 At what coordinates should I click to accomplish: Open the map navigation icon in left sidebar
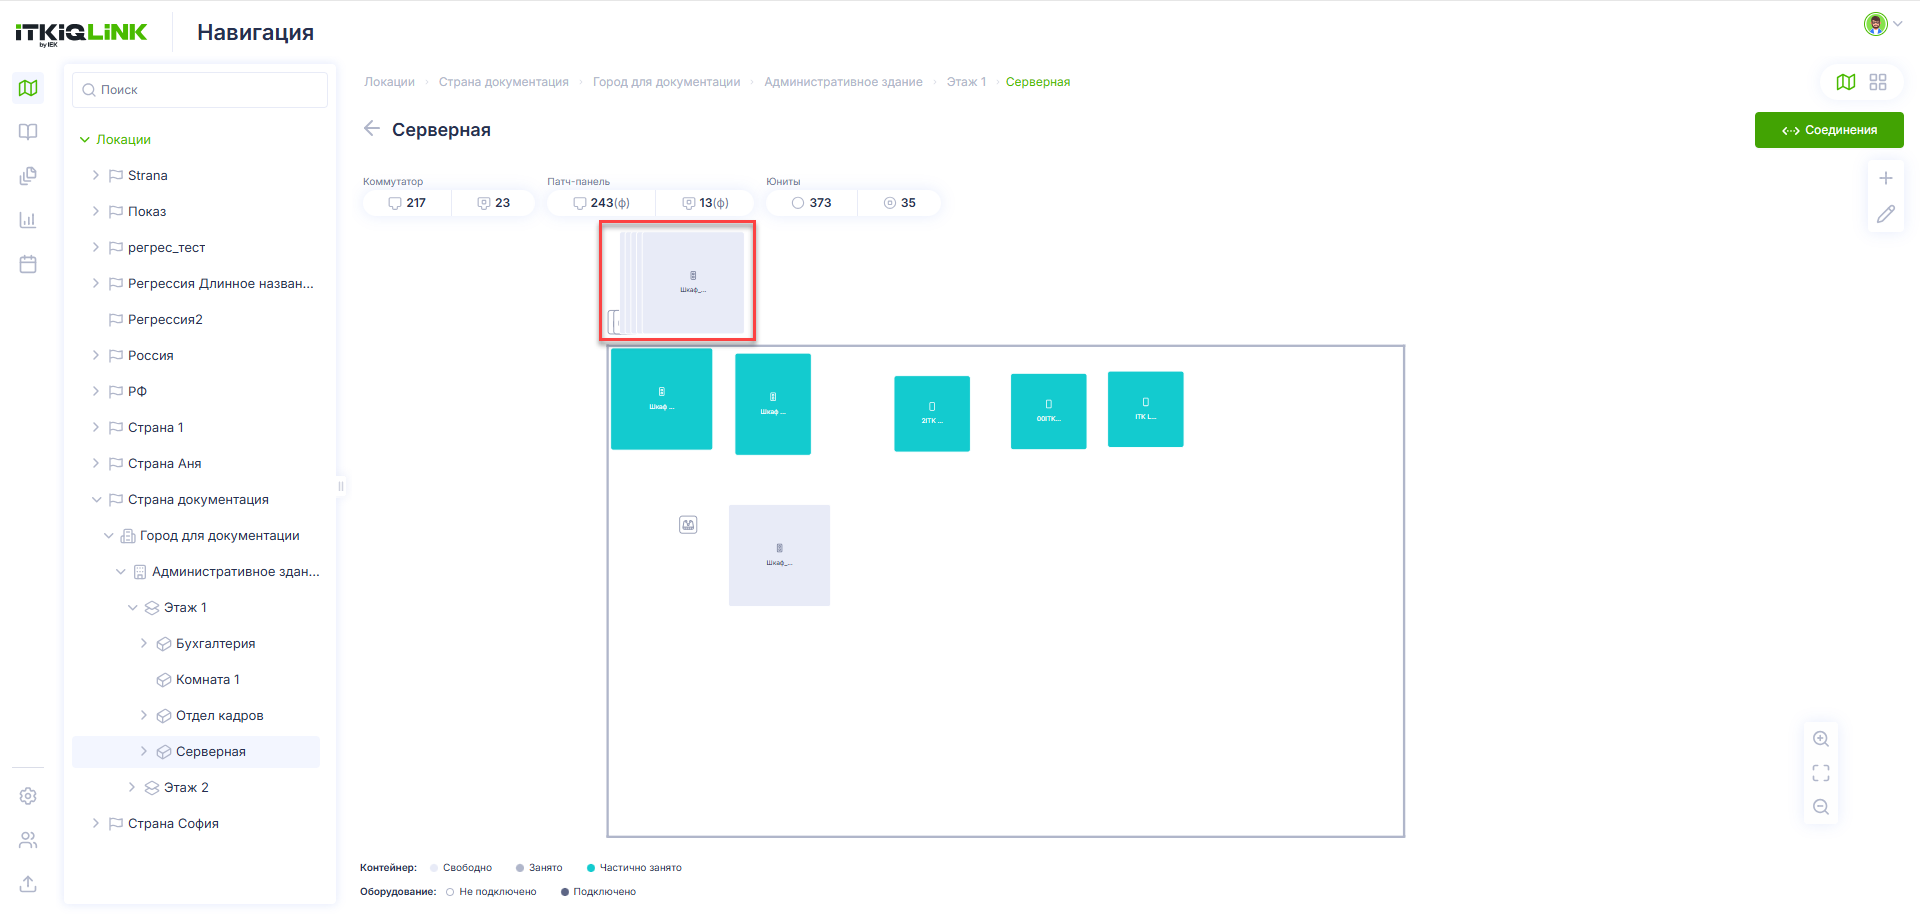pos(28,88)
